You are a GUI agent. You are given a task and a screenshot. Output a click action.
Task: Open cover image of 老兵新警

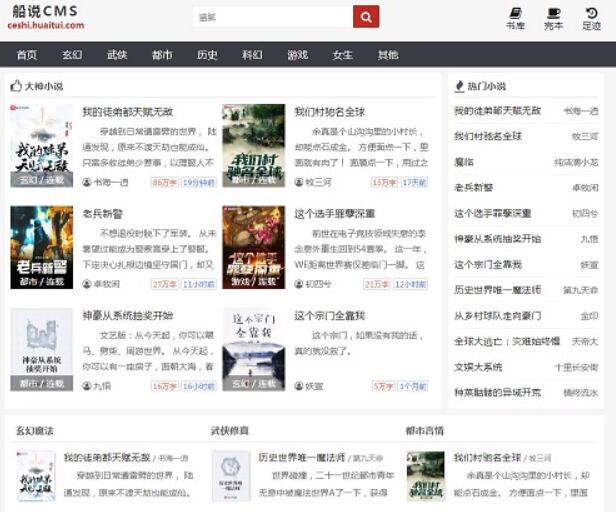[42, 248]
